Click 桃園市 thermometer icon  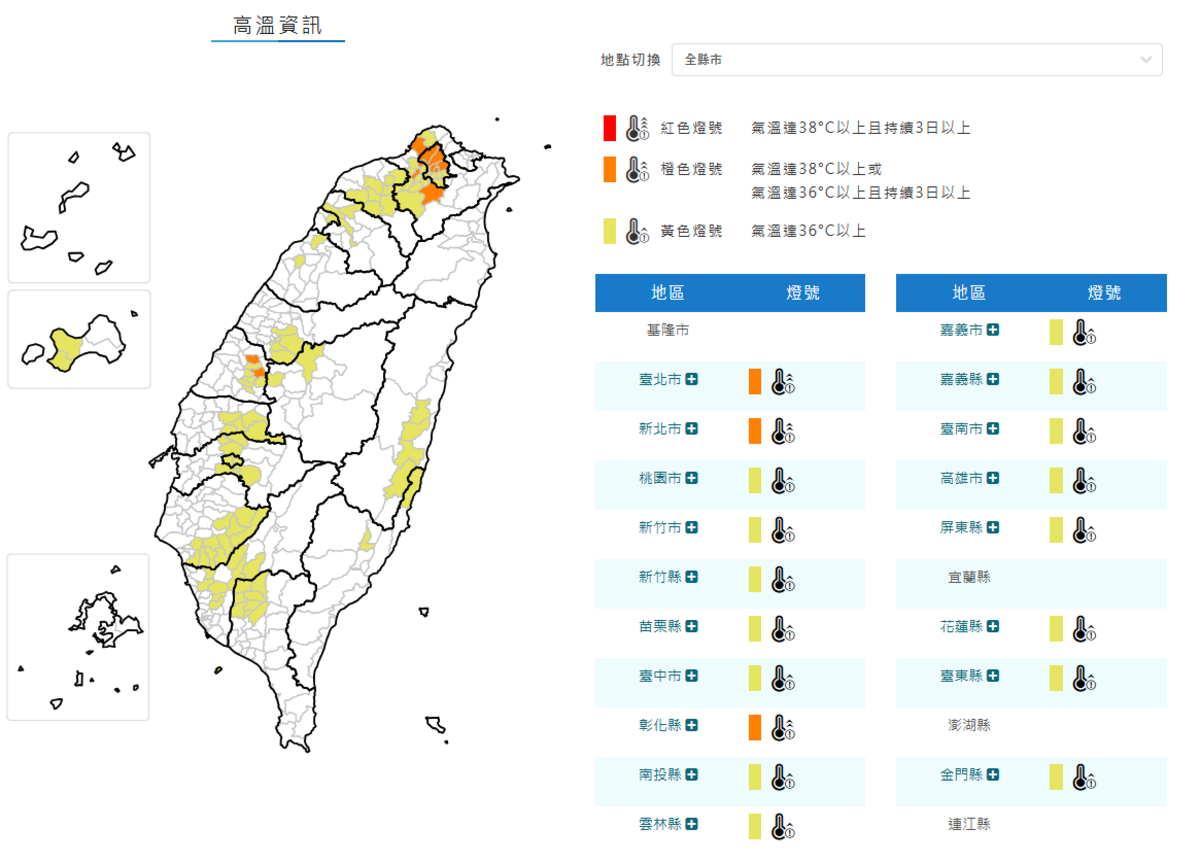[783, 481]
